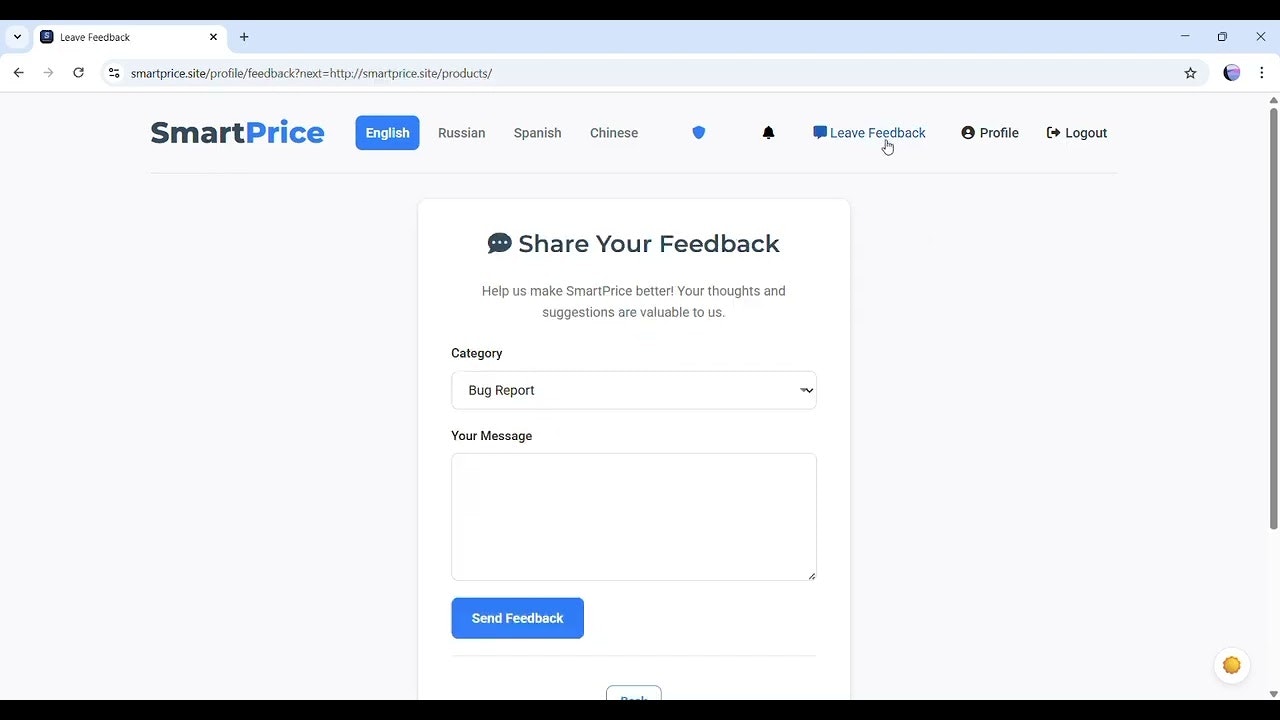The width and height of the screenshot is (1280, 720).
Task: Expand the Category dropdown showing Bug Report
Action: pos(634,390)
